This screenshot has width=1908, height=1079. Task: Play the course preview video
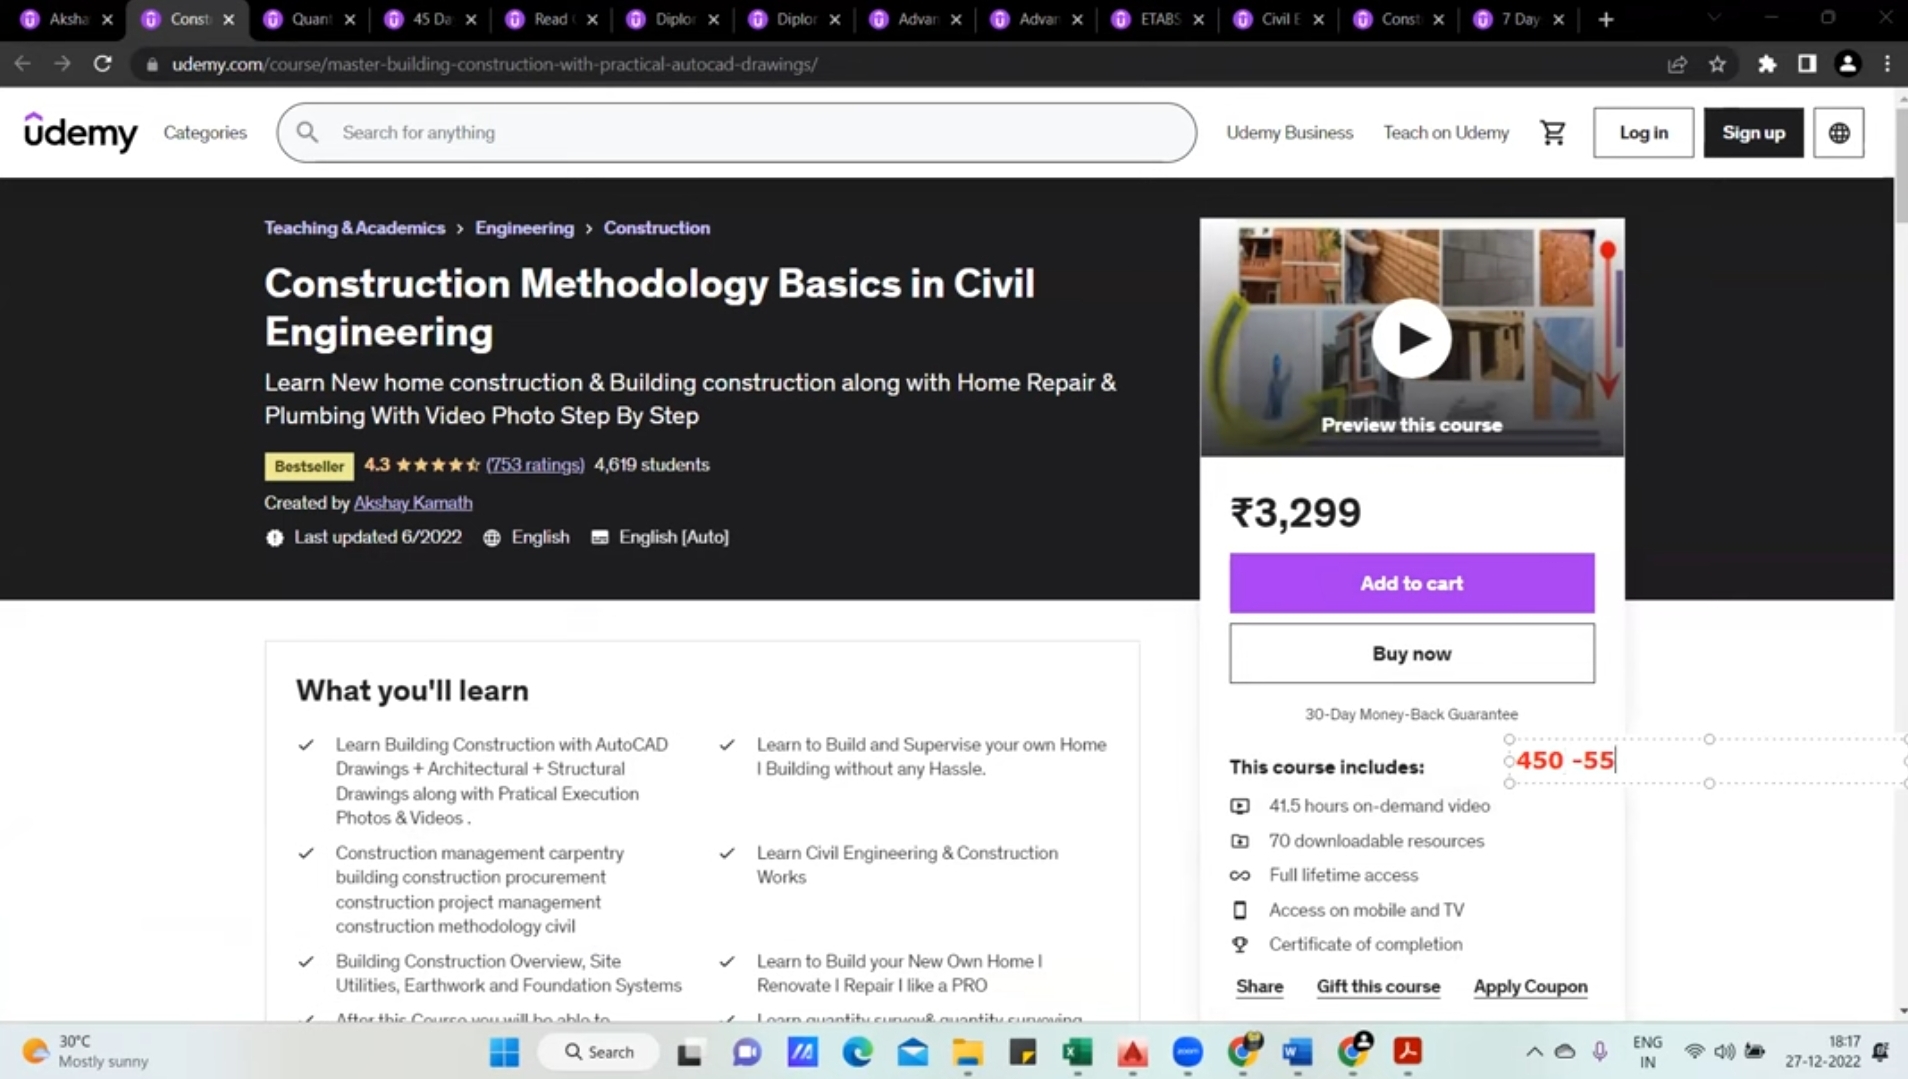(x=1411, y=338)
